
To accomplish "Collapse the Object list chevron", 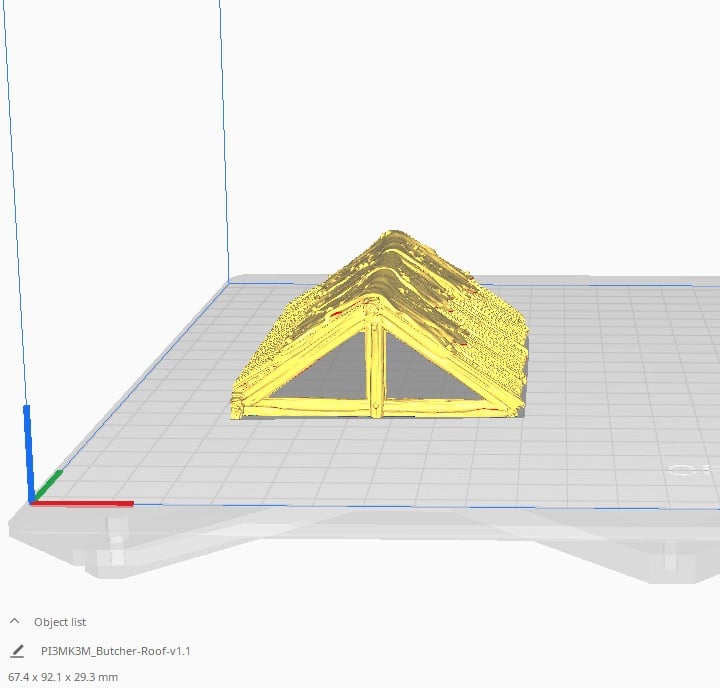I will 15,621.
